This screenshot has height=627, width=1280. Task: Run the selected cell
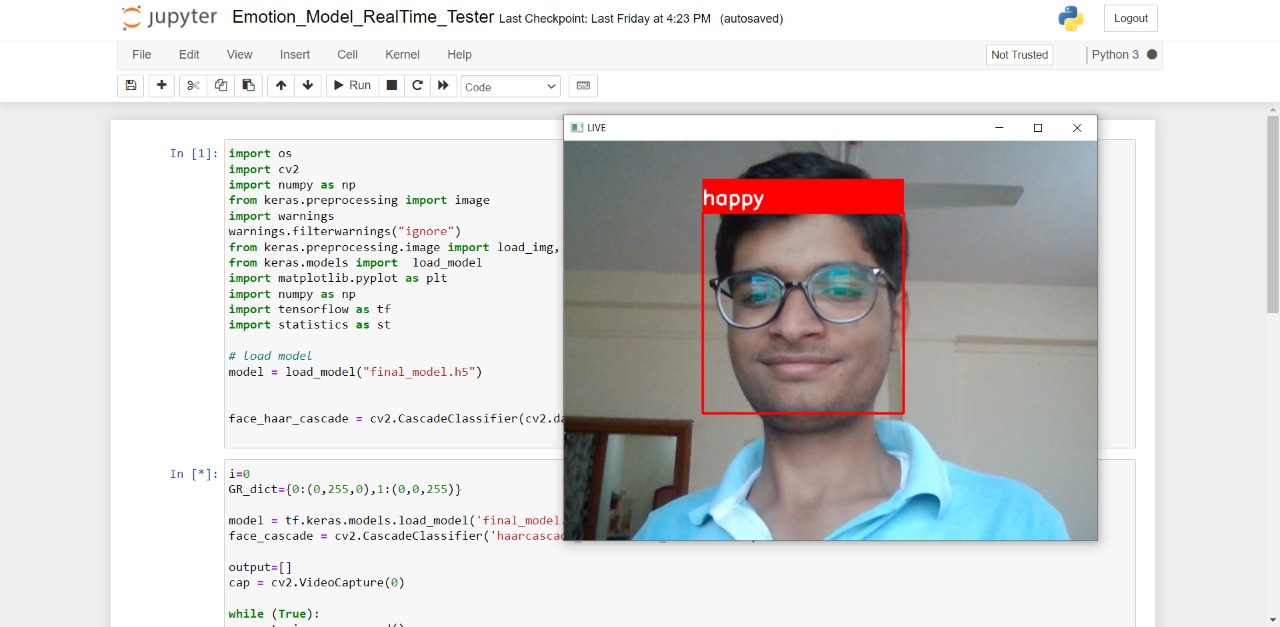click(352, 86)
